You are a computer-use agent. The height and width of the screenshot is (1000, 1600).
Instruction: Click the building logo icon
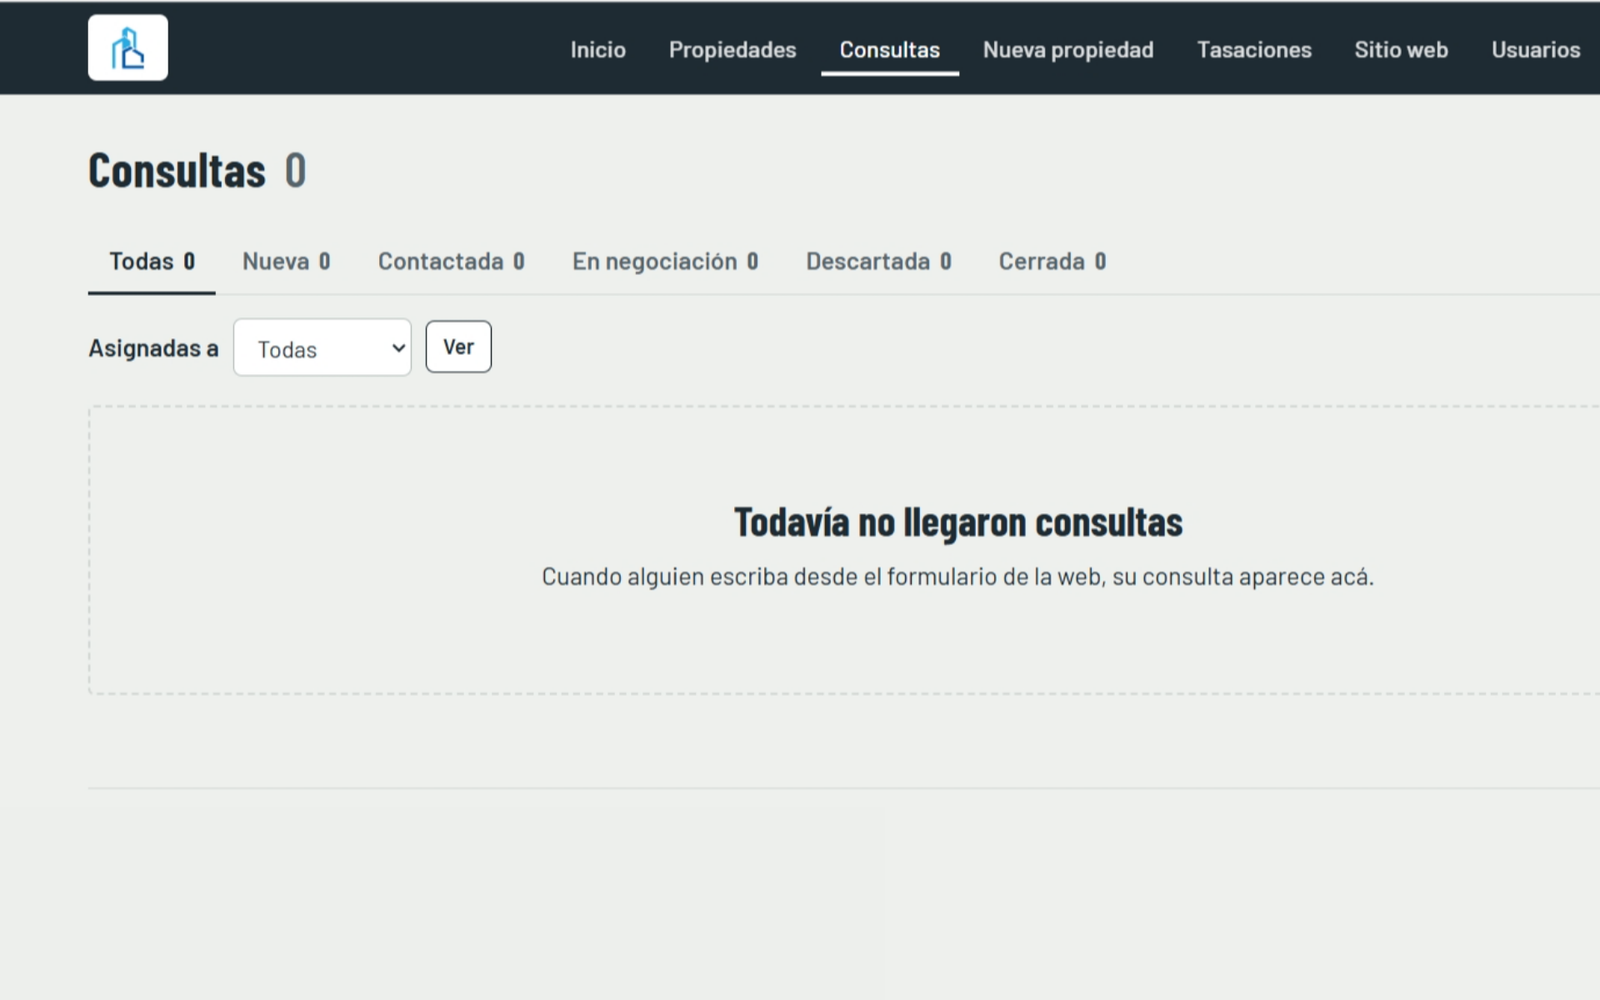point(128,48)
